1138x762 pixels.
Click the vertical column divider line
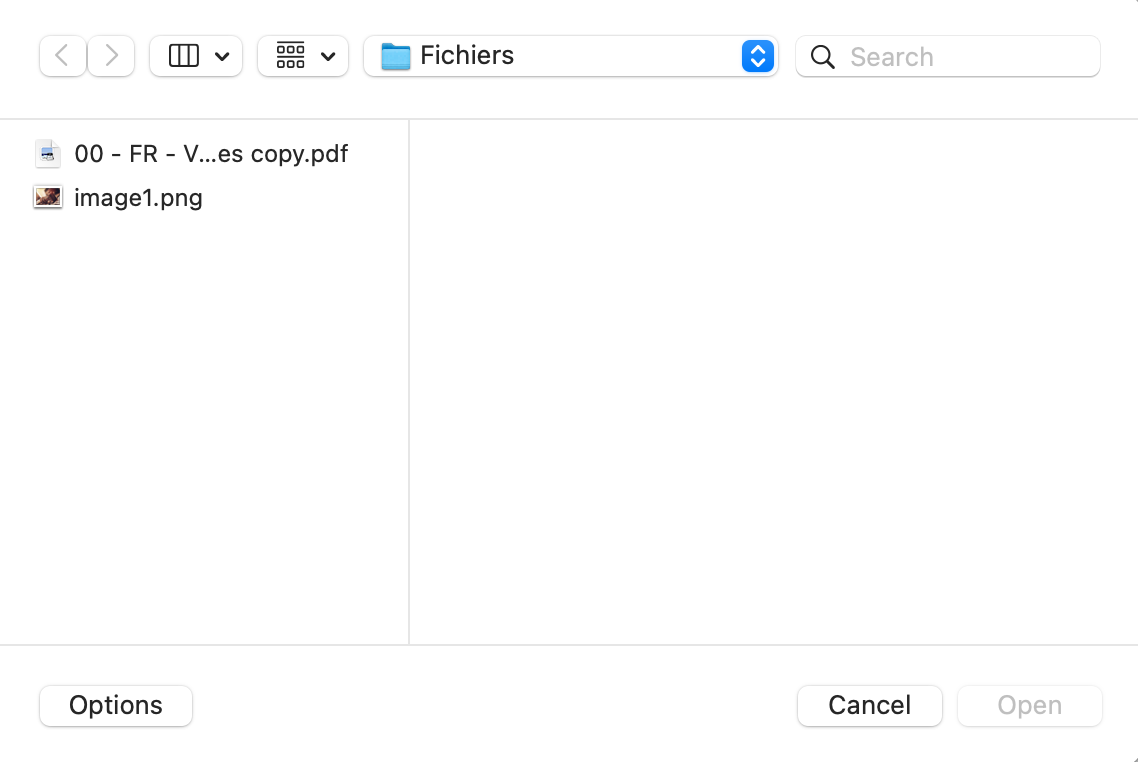point(409,380)
